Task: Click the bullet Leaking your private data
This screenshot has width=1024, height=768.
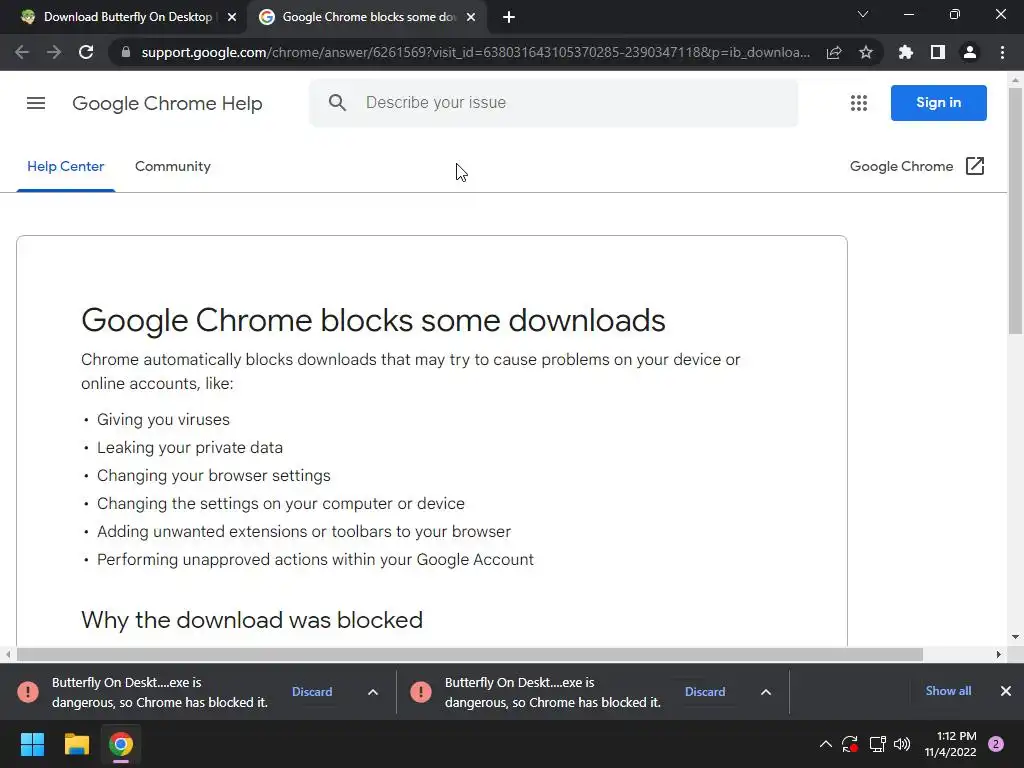Action: [x=190, y=447]
